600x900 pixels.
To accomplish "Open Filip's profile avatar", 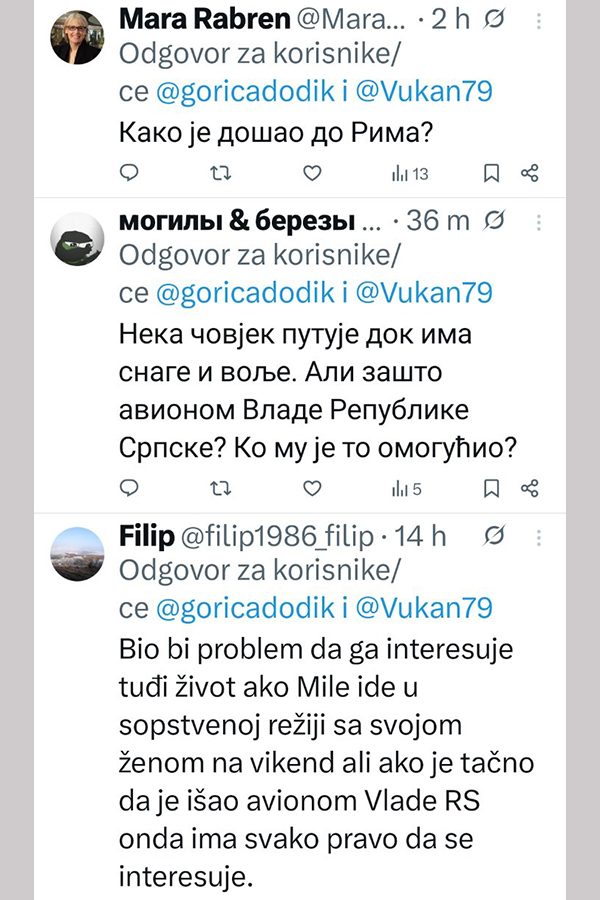I will pyautogui.click(x=77, y=552).
